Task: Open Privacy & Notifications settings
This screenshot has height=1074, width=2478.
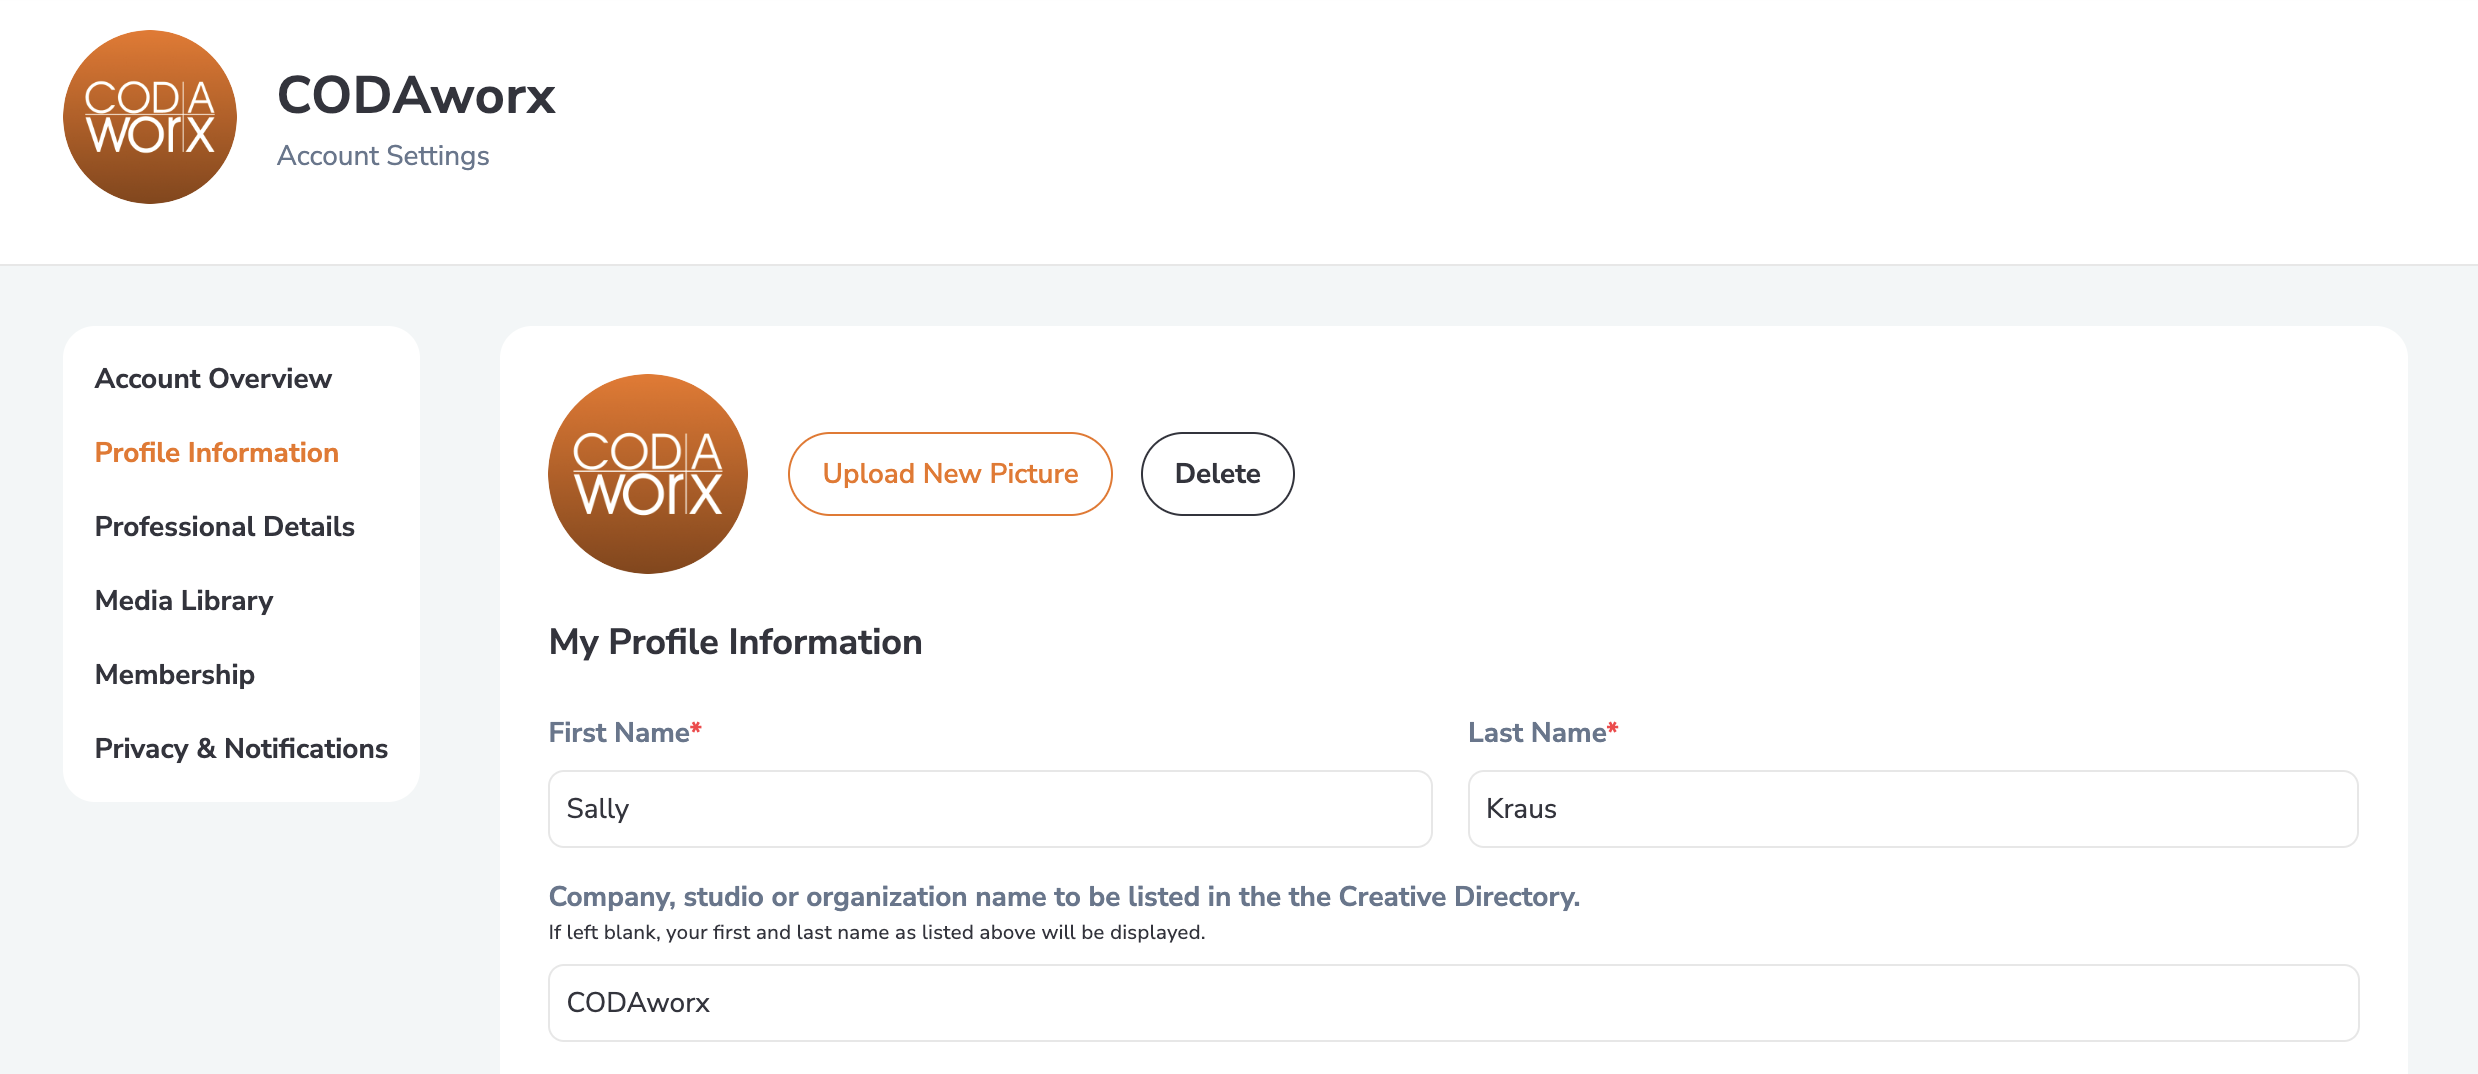Action: click(241, 749)
